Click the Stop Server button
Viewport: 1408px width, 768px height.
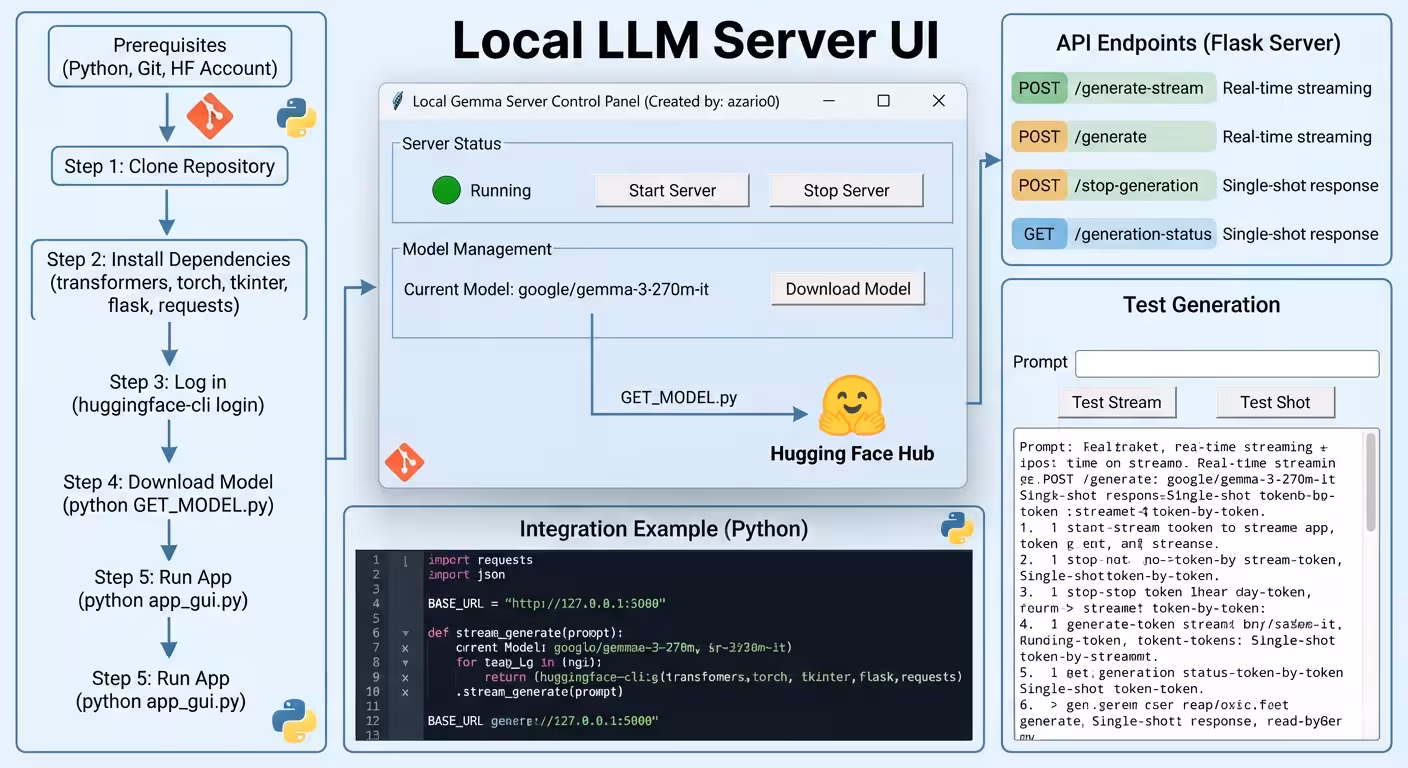pyautogui.click(x=846, y=190)
